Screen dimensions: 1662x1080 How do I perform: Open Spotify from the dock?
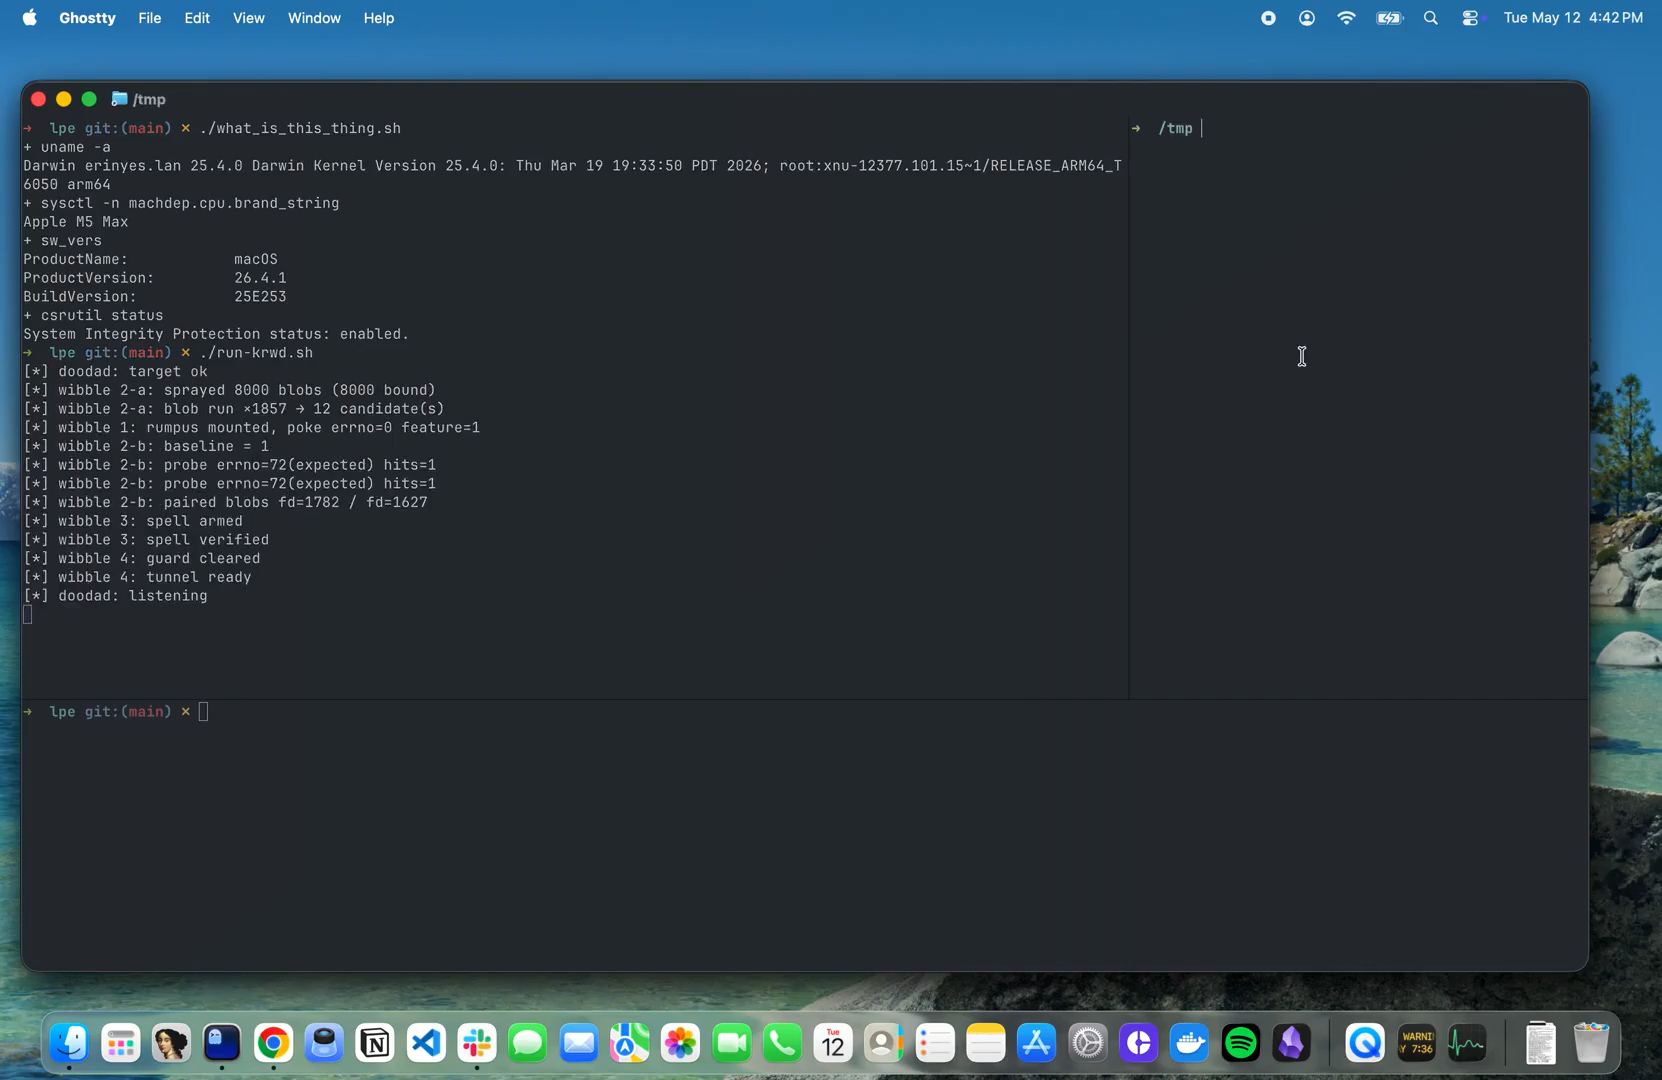pyautogui.click(x=1241, y=1043)
